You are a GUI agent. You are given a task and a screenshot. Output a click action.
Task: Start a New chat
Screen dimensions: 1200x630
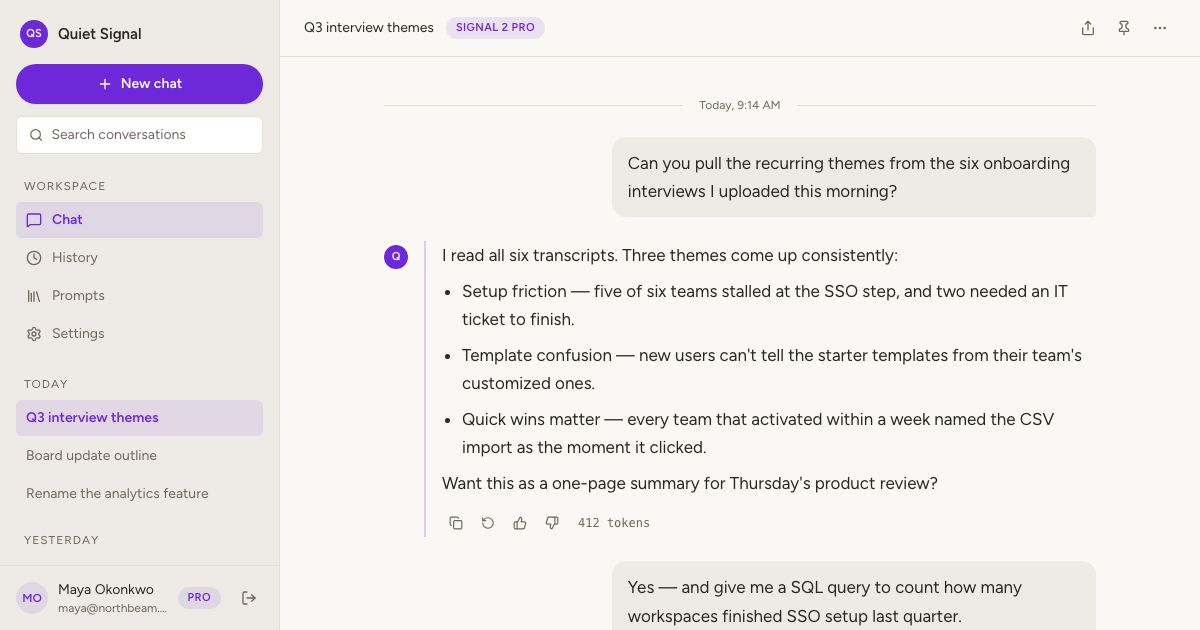click(139, 84)
